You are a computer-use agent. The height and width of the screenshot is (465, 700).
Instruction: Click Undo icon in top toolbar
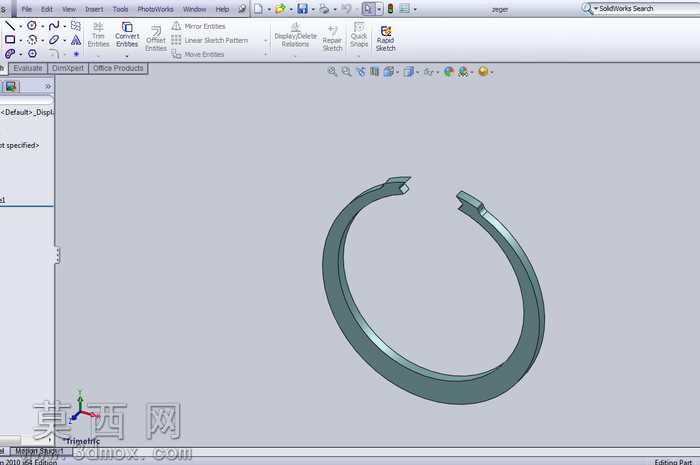point(346,8)
